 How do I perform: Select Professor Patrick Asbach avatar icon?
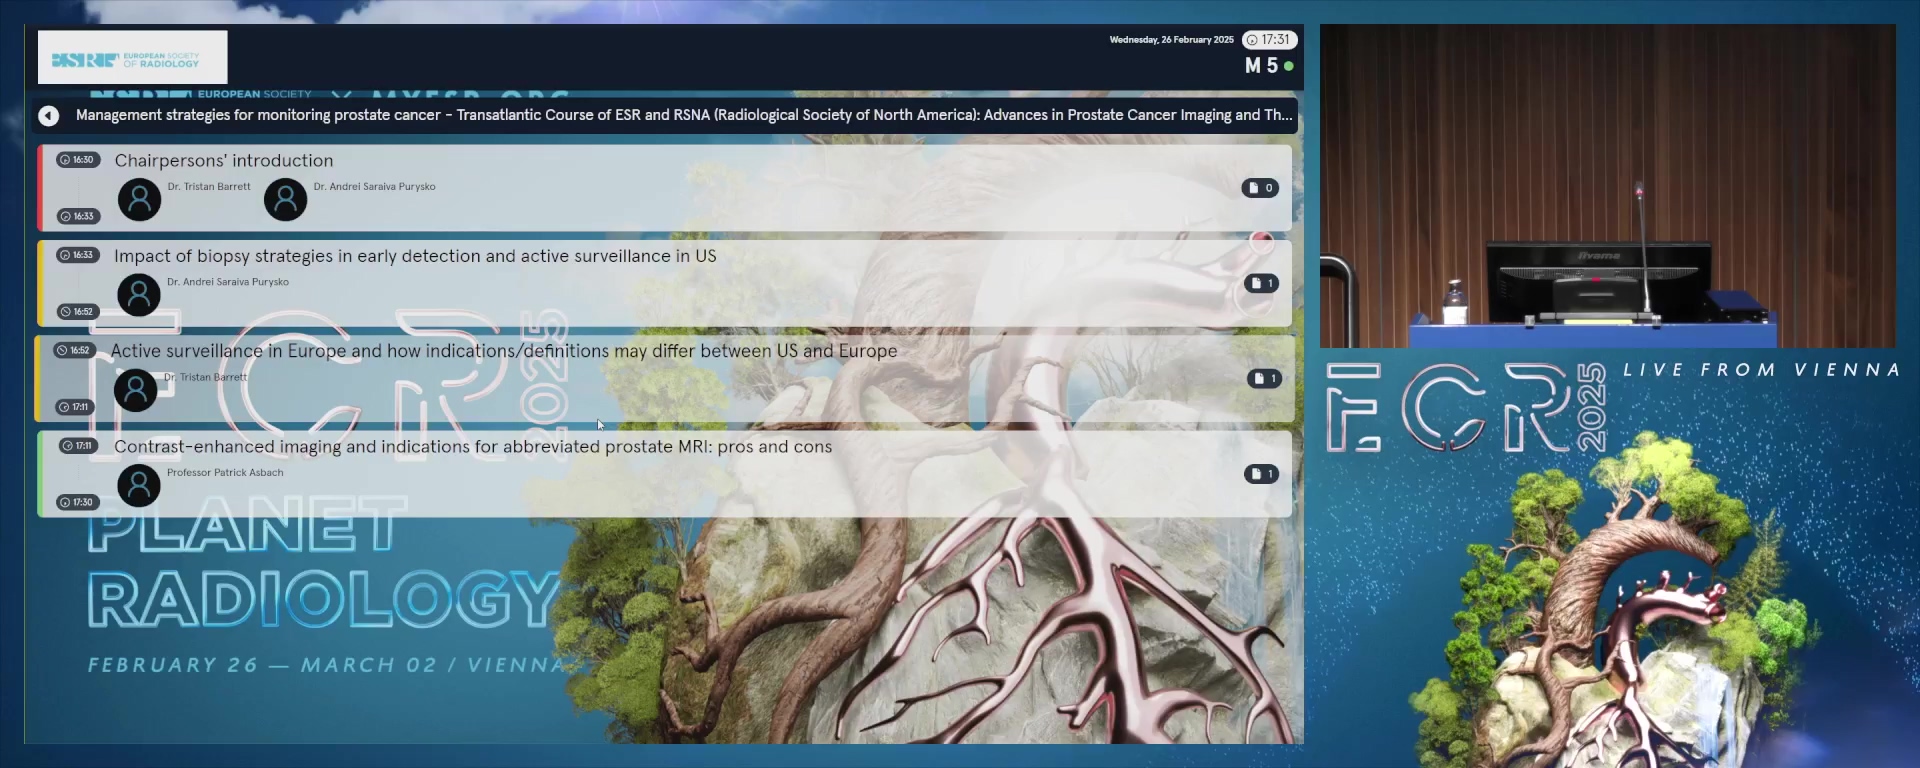tap(139, 486)
